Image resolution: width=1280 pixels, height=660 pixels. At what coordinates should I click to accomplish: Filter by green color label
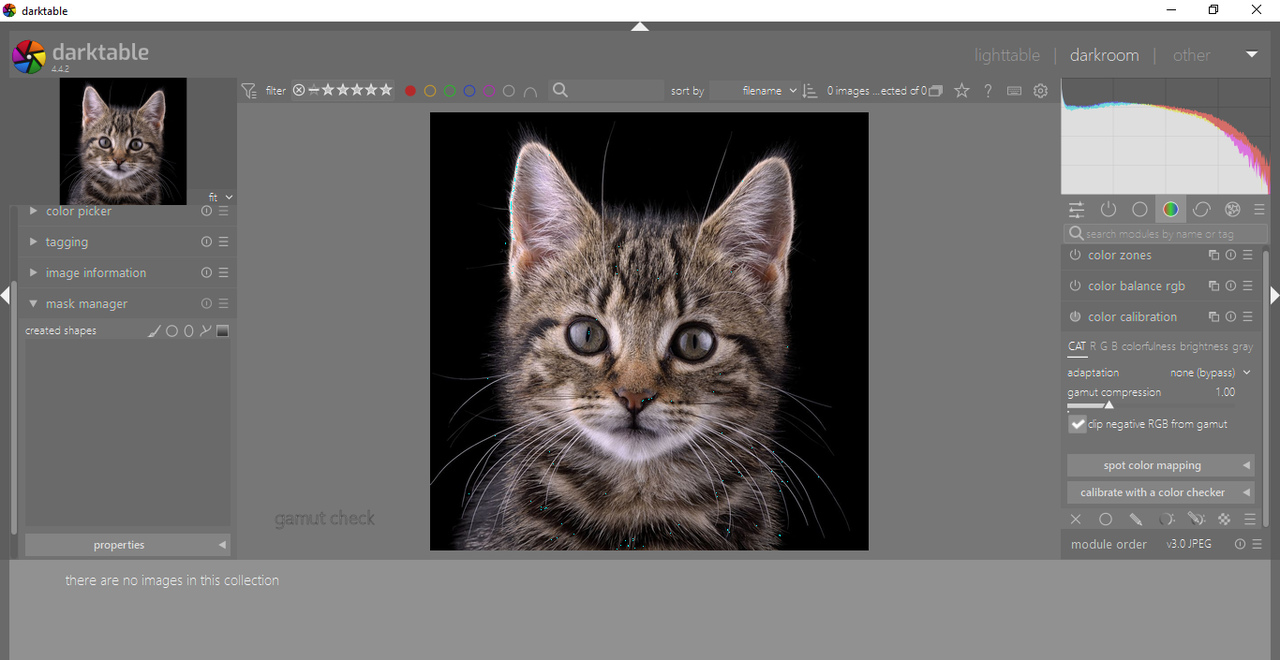coord(450,91)
